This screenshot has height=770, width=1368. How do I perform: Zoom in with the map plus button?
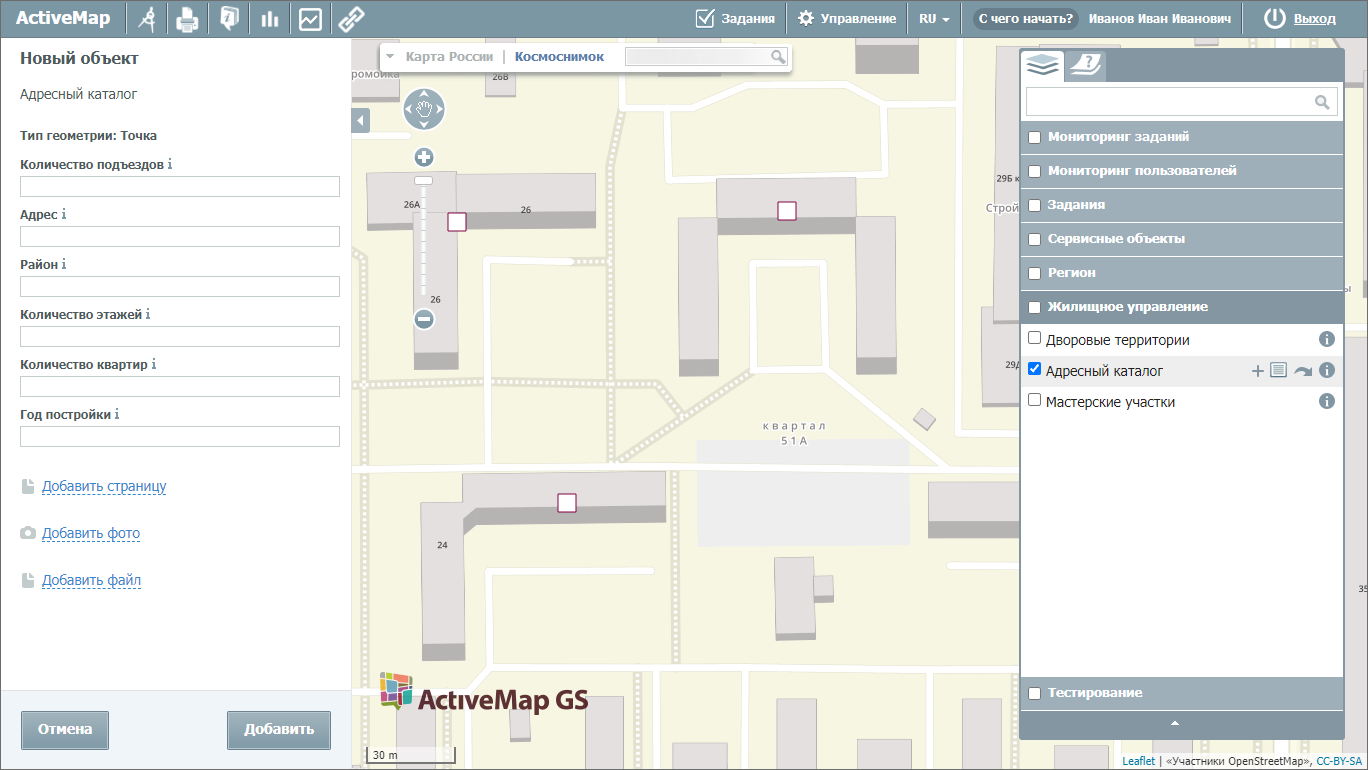[x=424, y=157]
